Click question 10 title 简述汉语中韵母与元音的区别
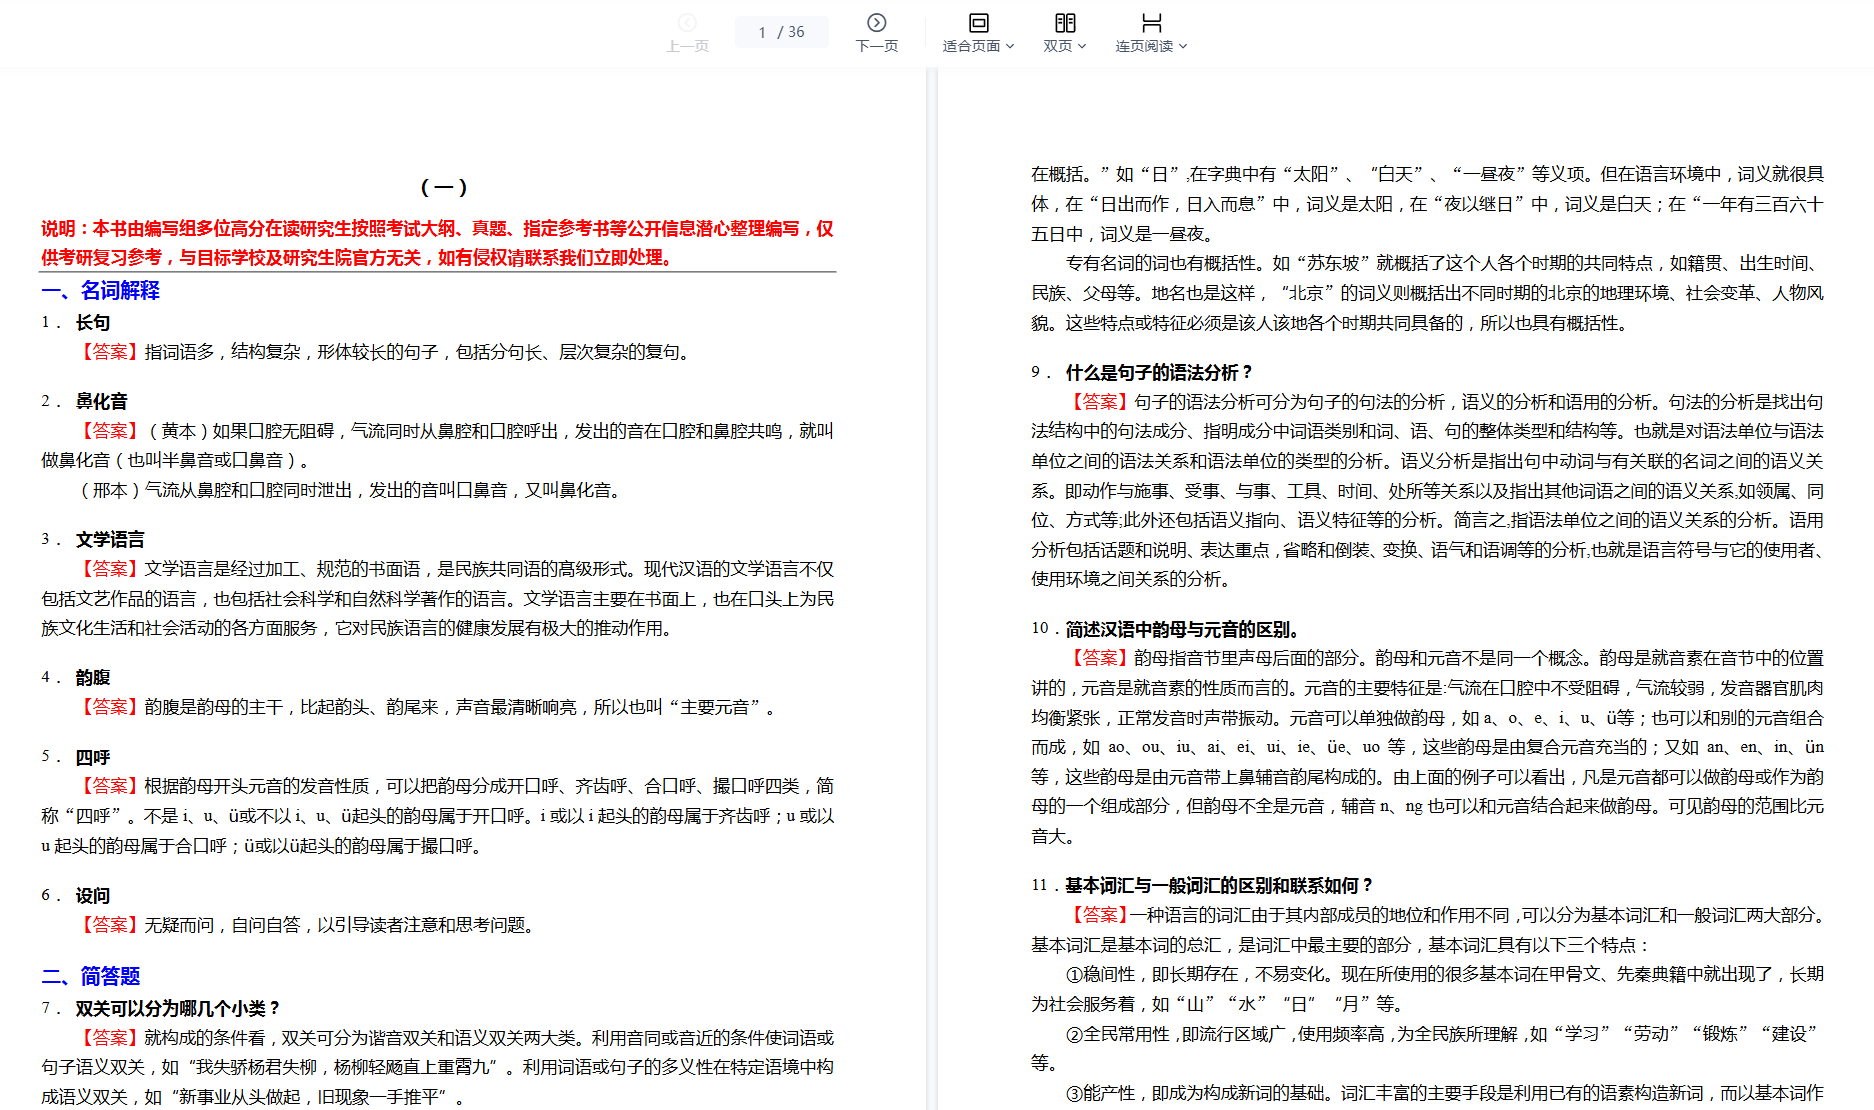The image size is (1874, 1110). (x=1181, y=629)
